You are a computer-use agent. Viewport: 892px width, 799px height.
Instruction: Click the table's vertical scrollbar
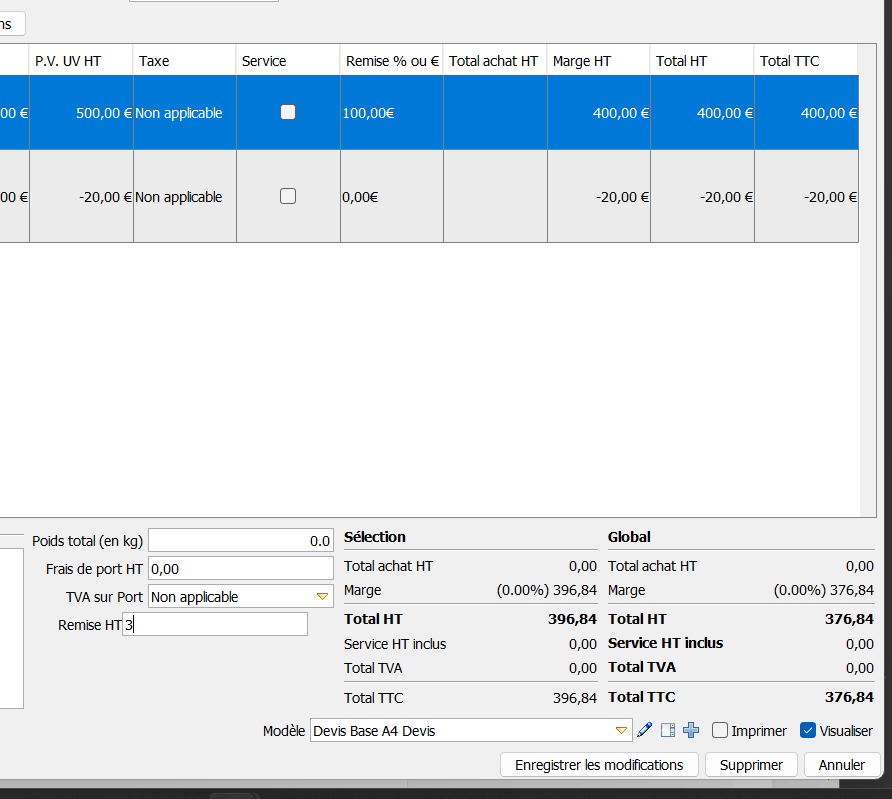coord(868,280)
